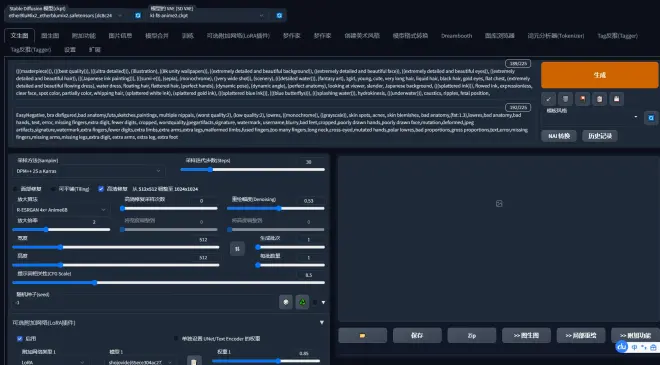The width and height of the screenshot is (660, 365).
Task: Enable the Tiling checkbox
Action: coord(53,189)
